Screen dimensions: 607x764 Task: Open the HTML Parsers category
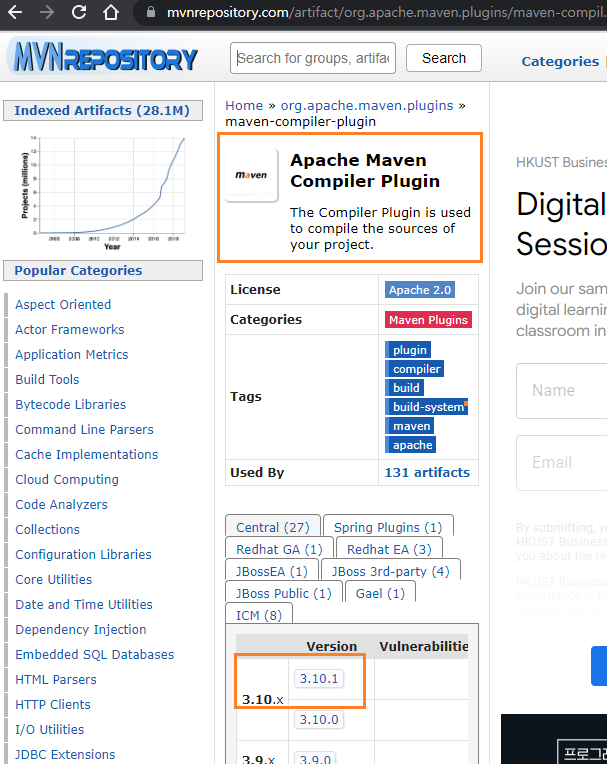56,679
